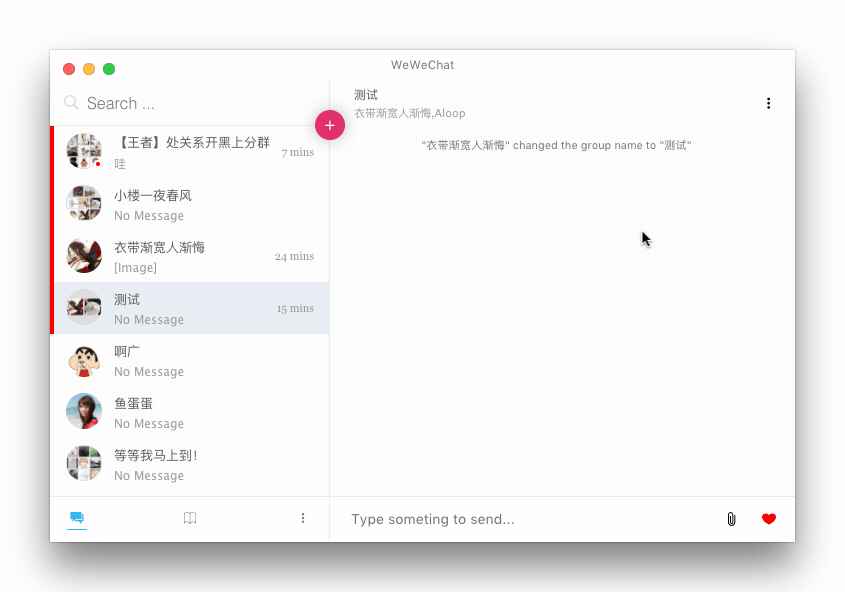Open the 小楼一夜春风 conversation
Viewport: 845px width, 592px height.
coord(191,204)
